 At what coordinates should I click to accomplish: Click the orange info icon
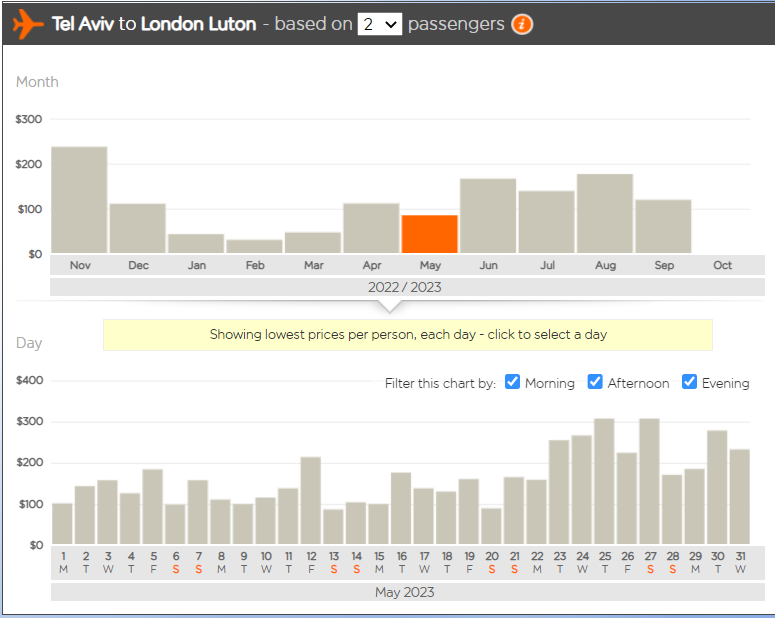[x=521, y=24]
